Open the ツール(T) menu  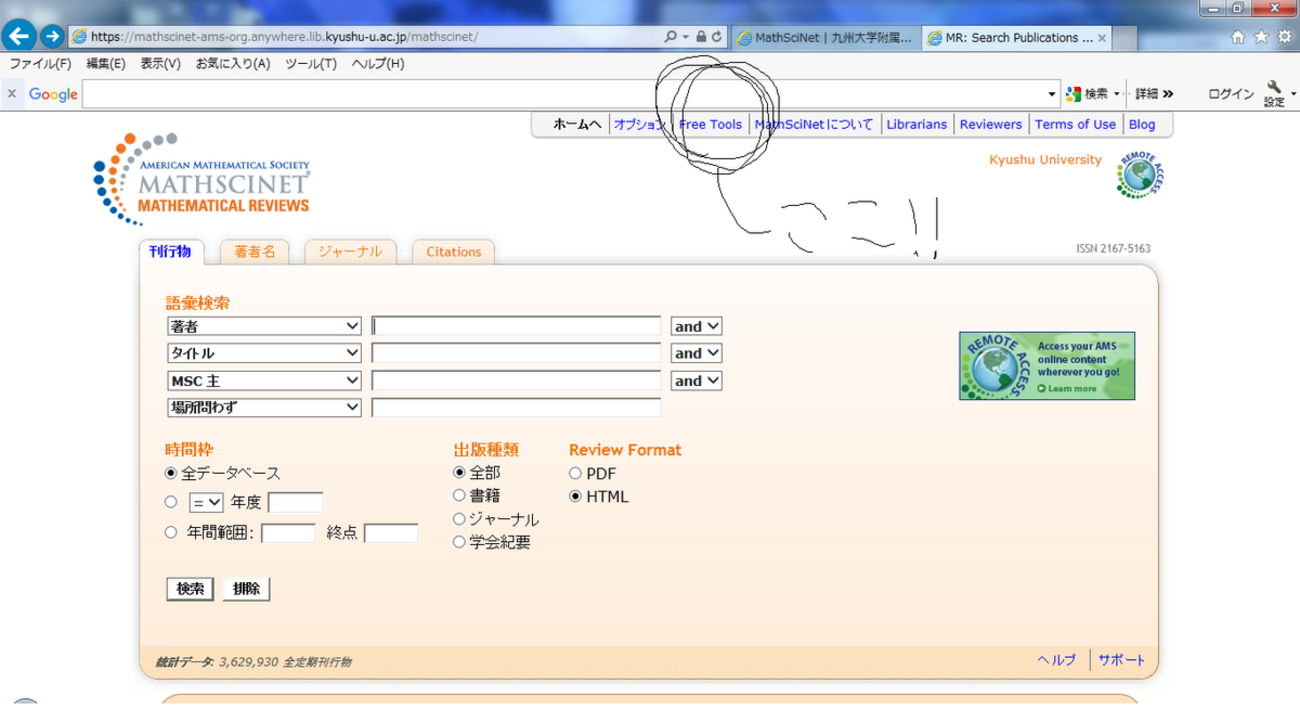(310, 63)
